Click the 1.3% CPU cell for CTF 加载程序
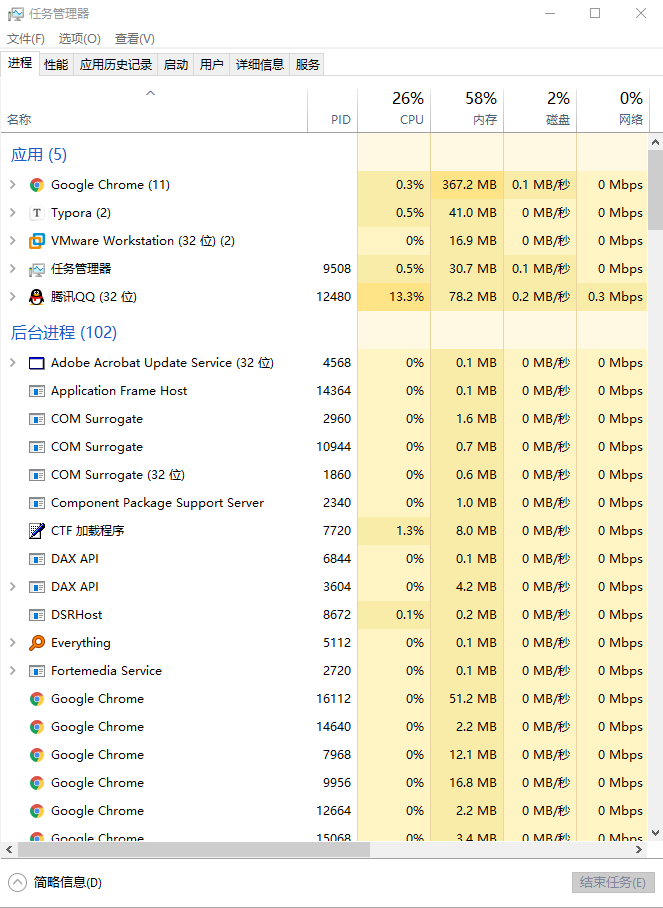The width and height of the screenshot is (663, 908). [394, 530]
